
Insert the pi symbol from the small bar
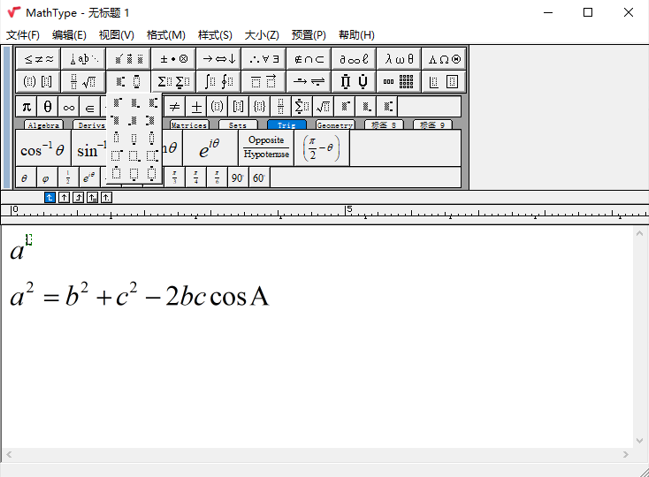coord(27,107)
